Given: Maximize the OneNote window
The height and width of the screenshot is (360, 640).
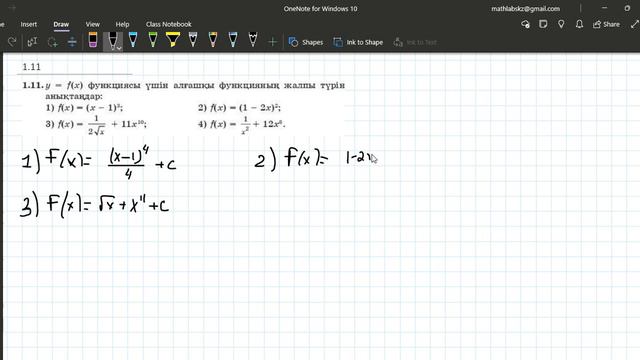Looking at the screenshot, I should point(627,8).
